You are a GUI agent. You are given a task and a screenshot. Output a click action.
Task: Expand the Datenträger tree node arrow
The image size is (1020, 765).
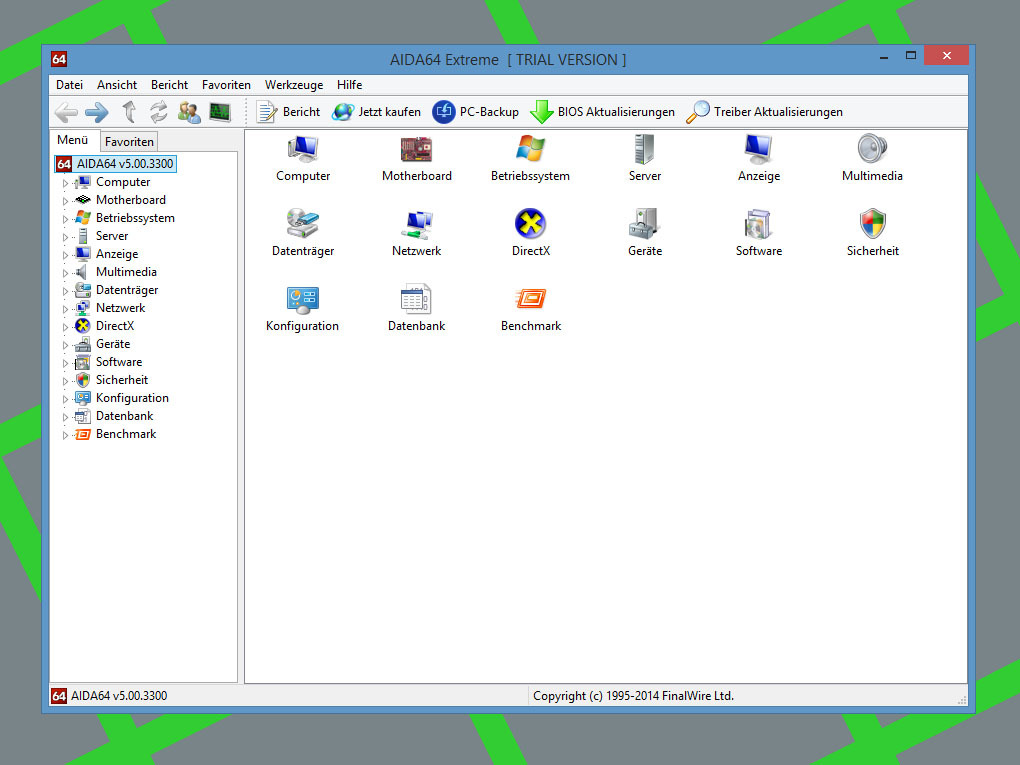tap(65, 291)
